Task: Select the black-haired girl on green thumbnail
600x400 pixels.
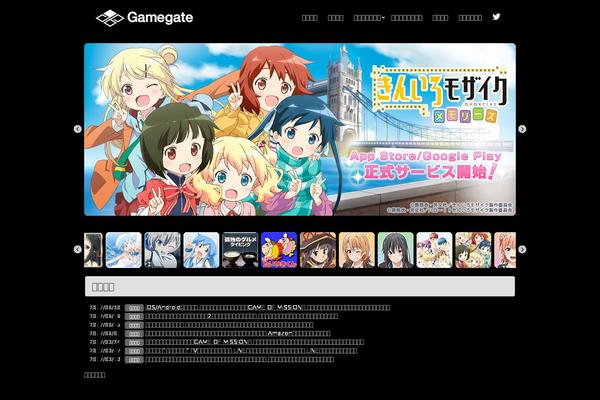Action: [395, 250]
